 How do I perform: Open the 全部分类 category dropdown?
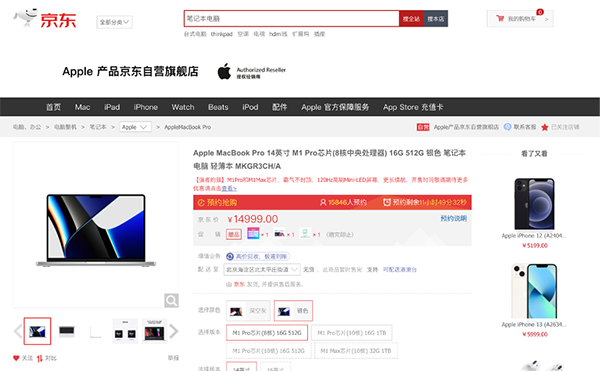click(x=114, y=22)
